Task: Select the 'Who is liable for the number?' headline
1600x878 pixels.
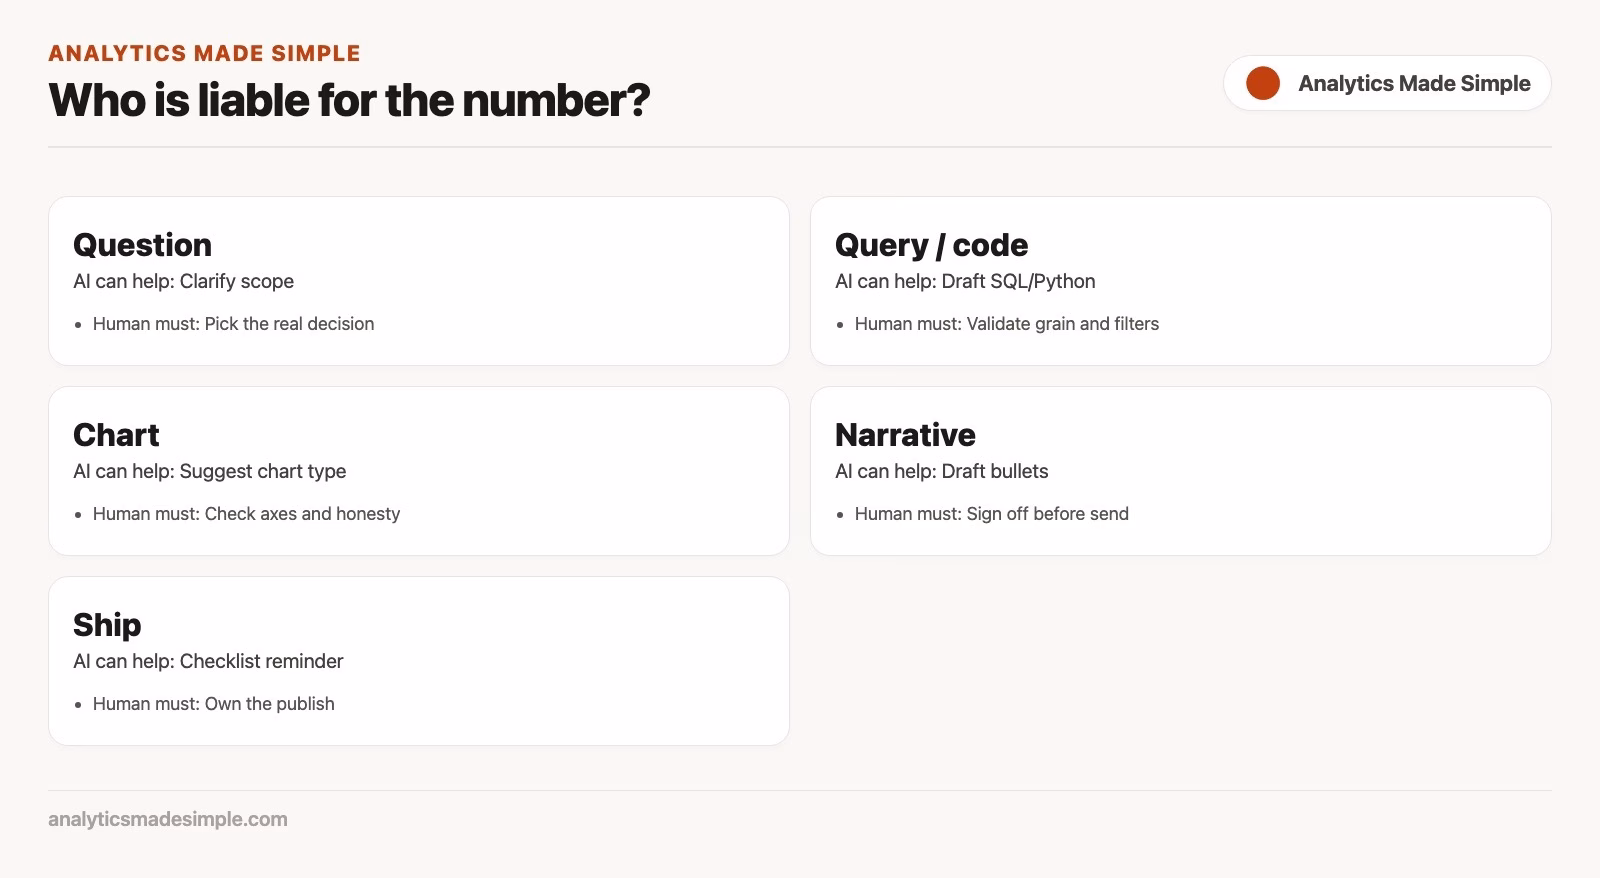Action: pyautogui.click(x=349, y=100)
